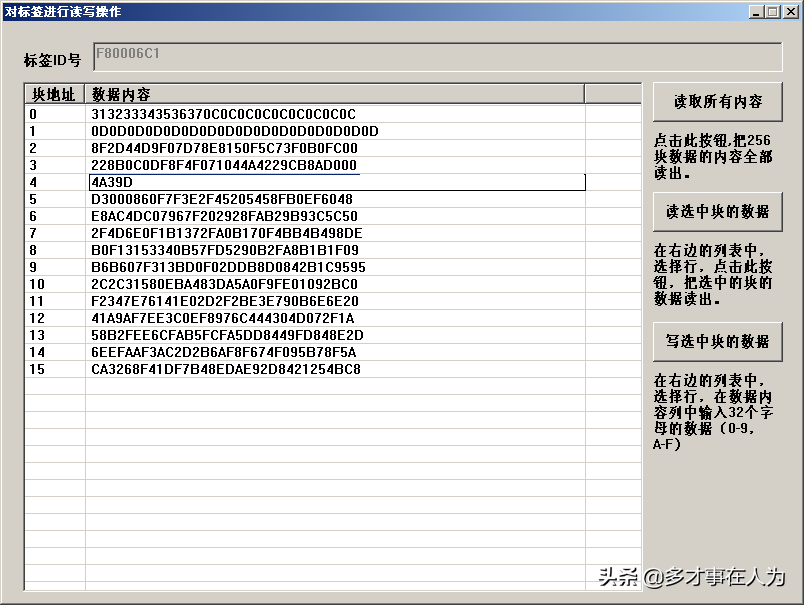Click the 数据内容 column header

[x=334, y=94]
